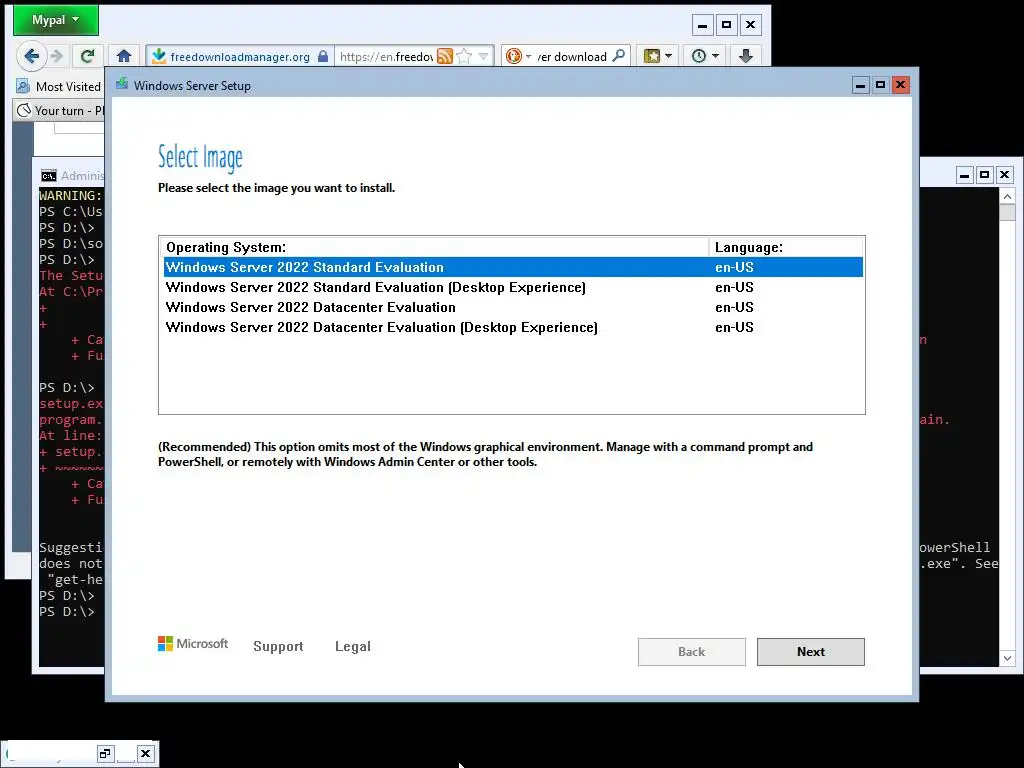Go back in Mypal browser
Image resolution: width=1024 pixels, height=768 pixels.
(x=31, y=56)
